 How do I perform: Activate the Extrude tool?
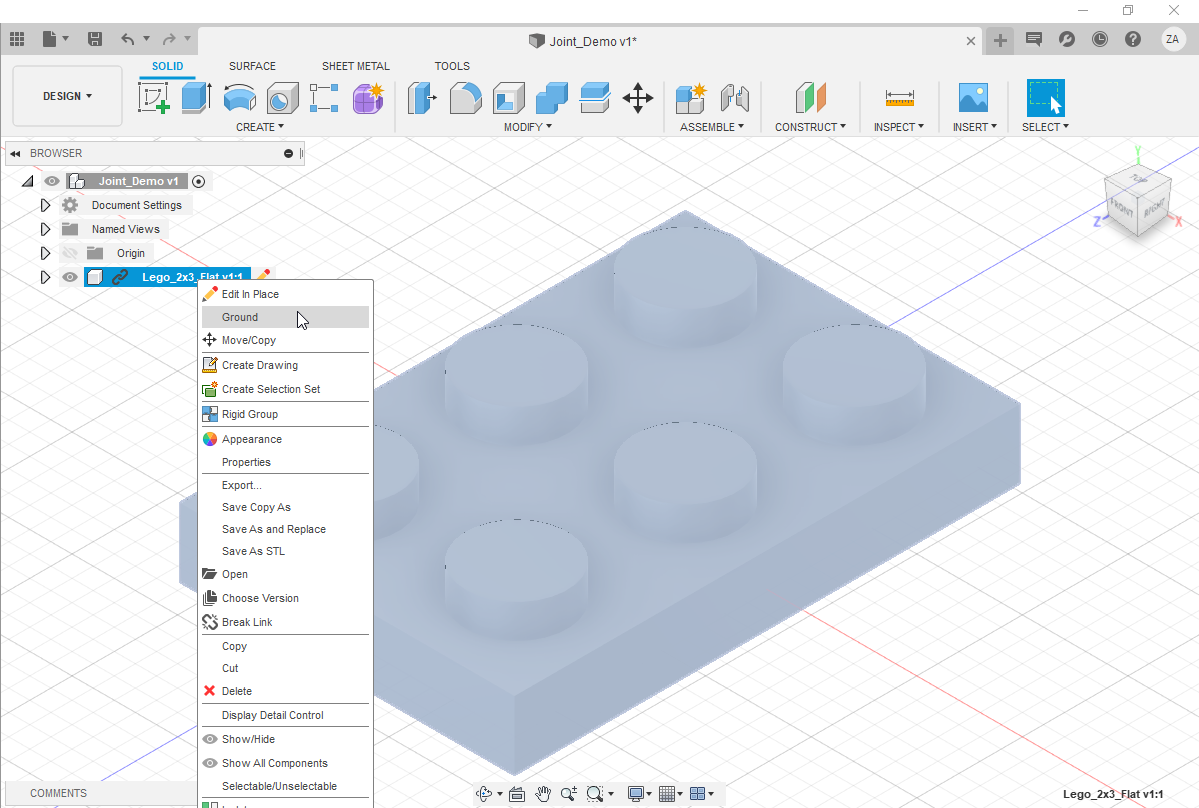click(x=195, y=97)
